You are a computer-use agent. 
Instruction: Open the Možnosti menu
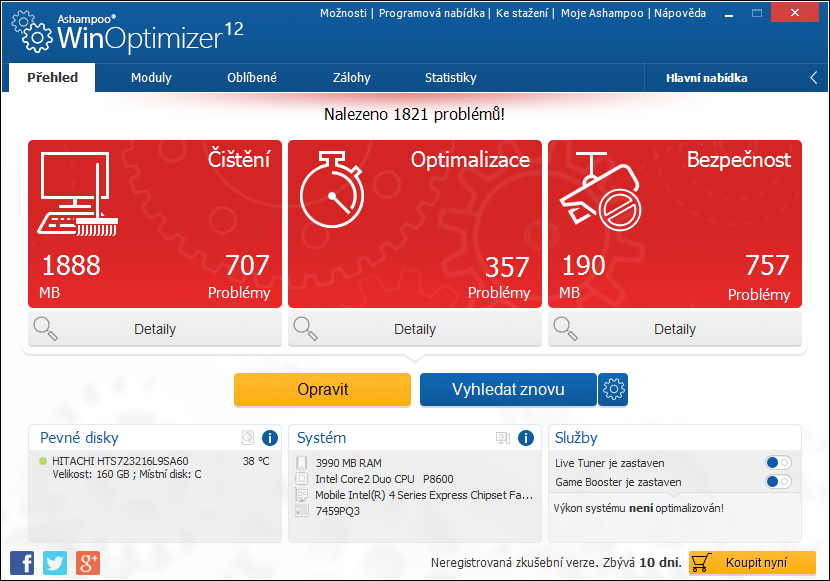pyautogui.click(x=343, y=13)
